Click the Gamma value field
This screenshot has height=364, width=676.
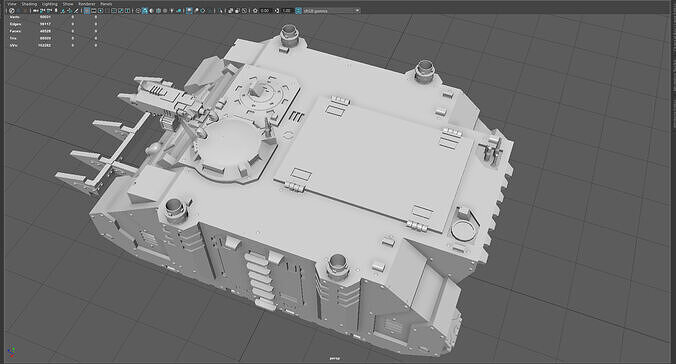[286, 11]
